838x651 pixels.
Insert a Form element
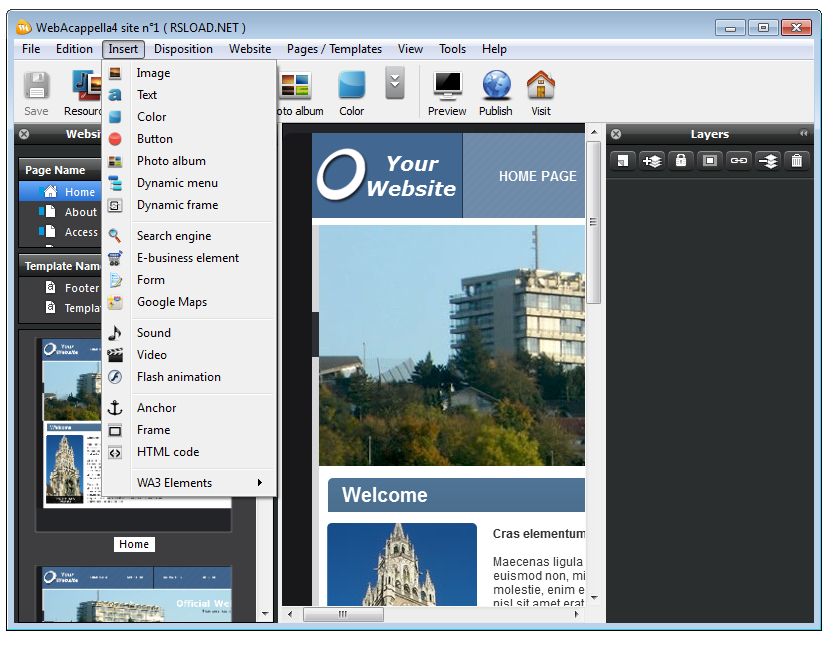pyautogui.click(x=190, y=280)
